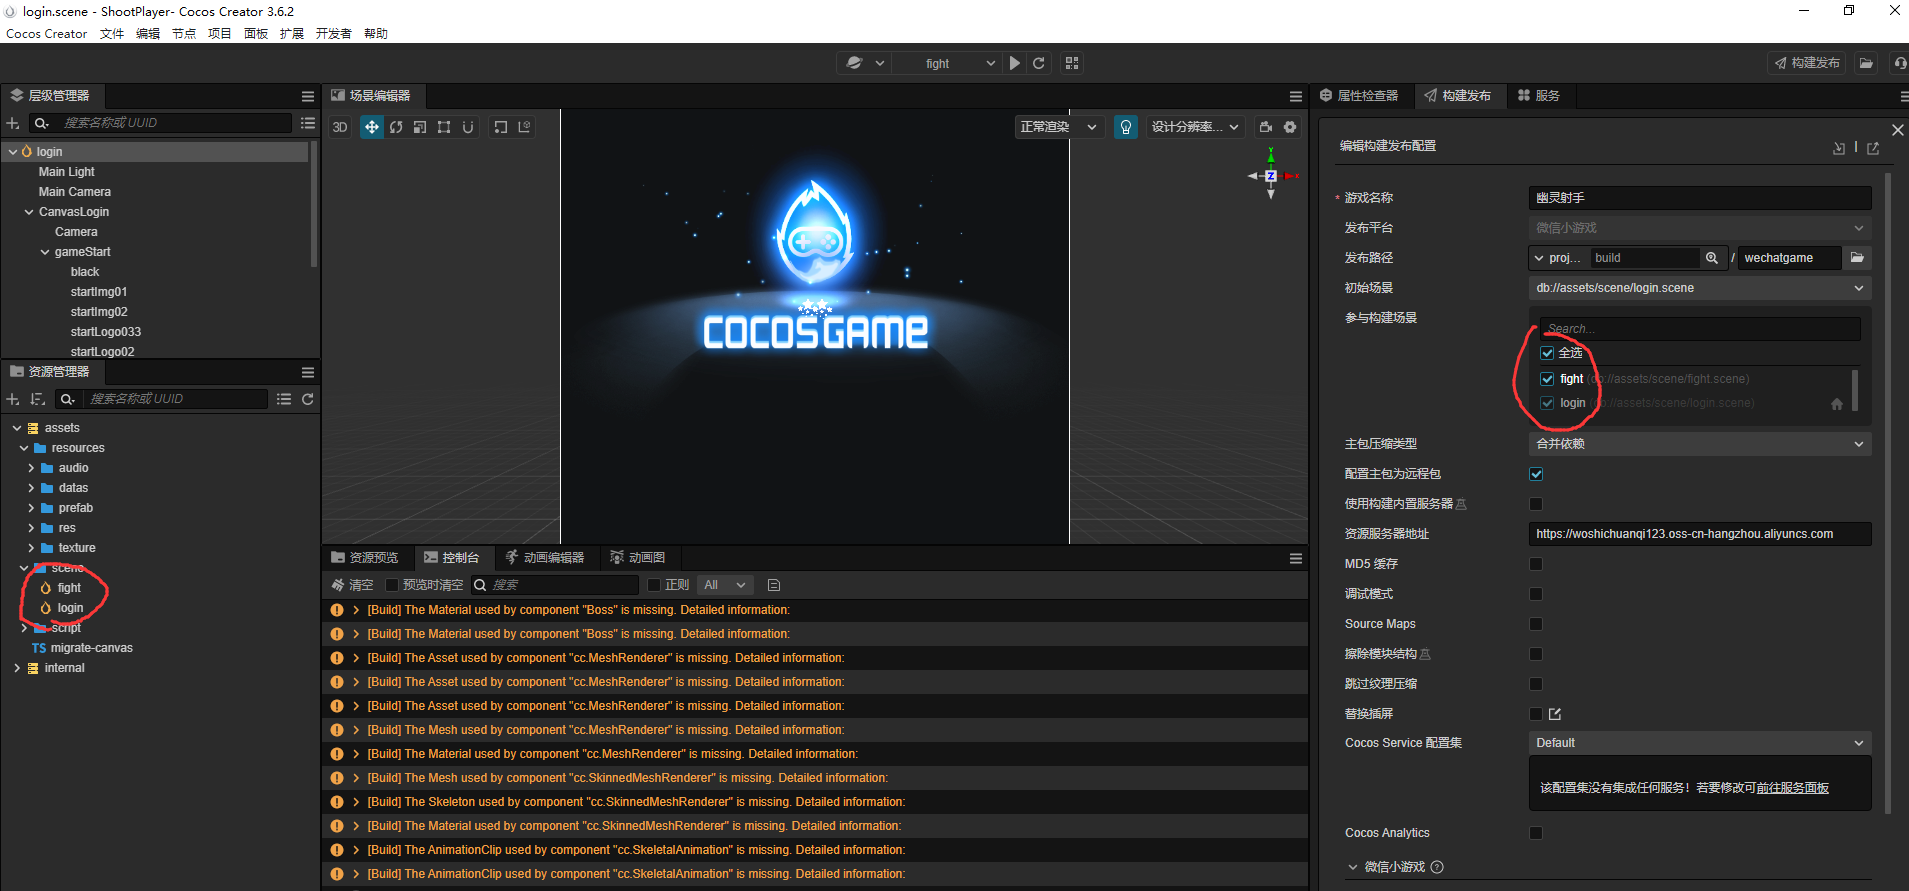
Task: Open the preview QR code icon
Action: (x=1072, y=63)
